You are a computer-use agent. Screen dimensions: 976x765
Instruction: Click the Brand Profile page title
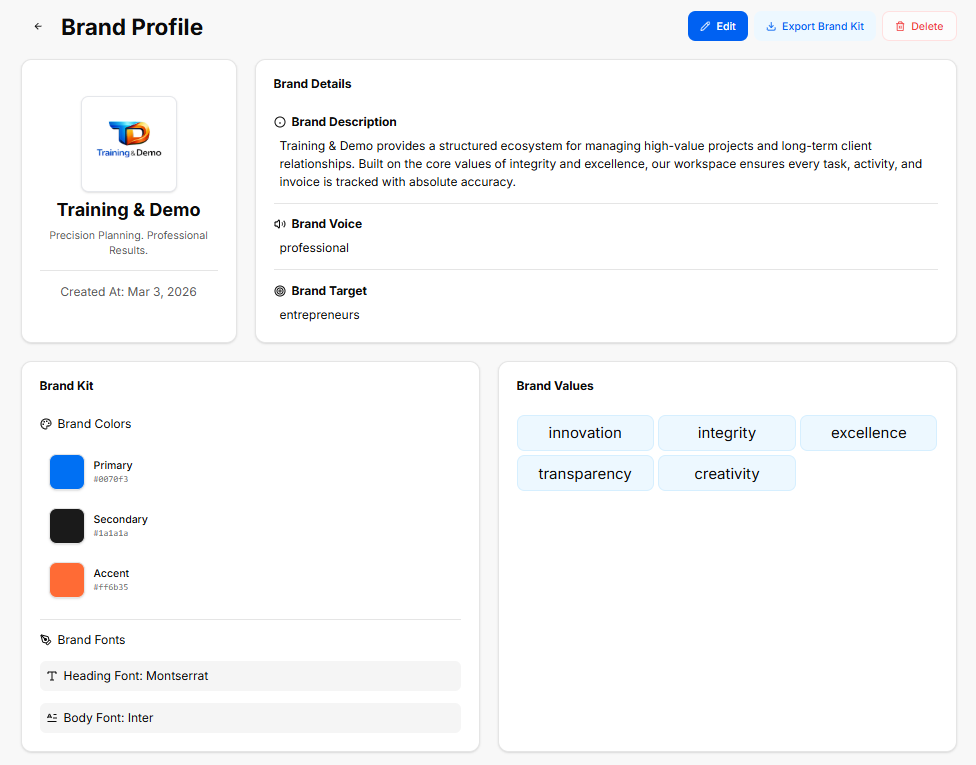[132, 27]
